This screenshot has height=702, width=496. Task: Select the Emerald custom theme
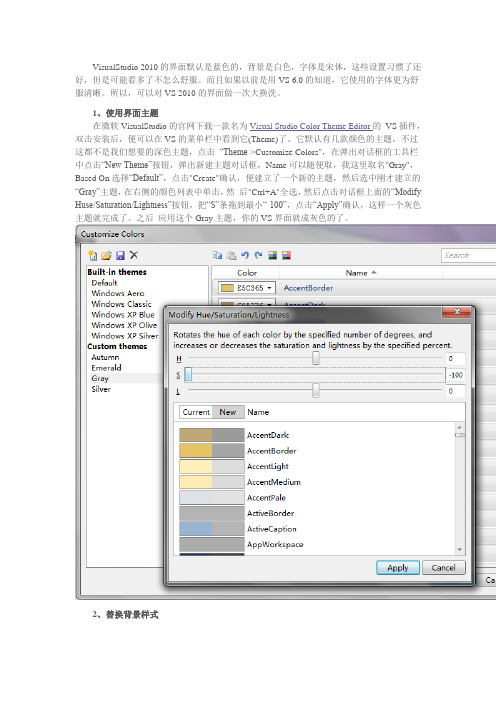[106, 368]
